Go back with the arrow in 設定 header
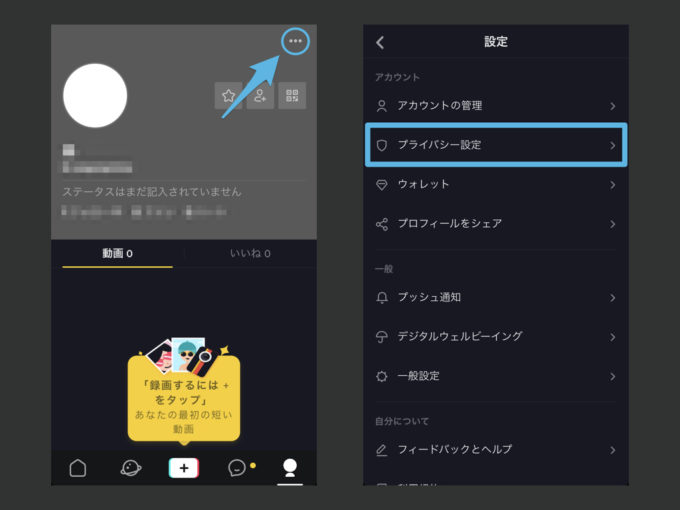Image resolution: width=680 pixels, height=510 pixels. click(380, 42)
